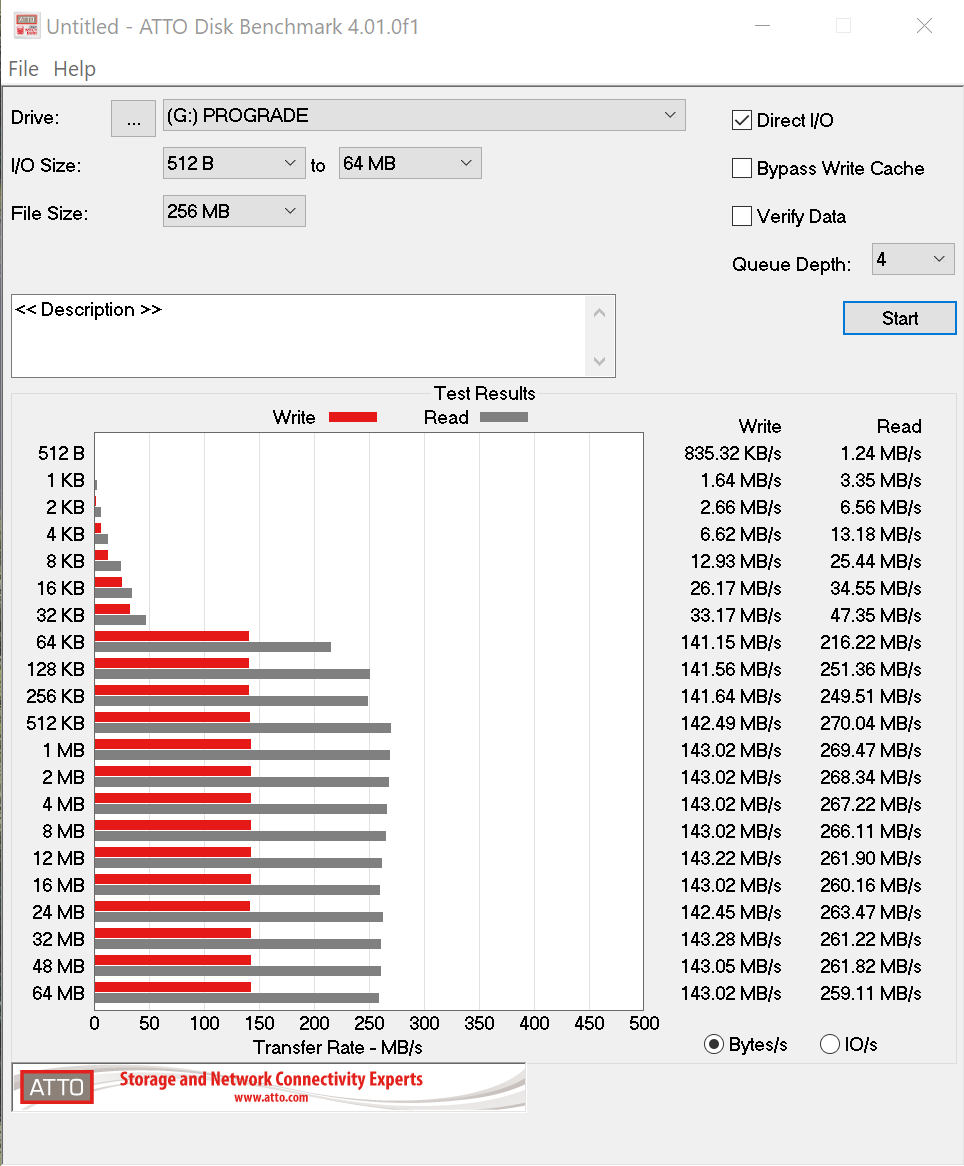
Task: Open the Help menu
Action: [x=75, y=69]
